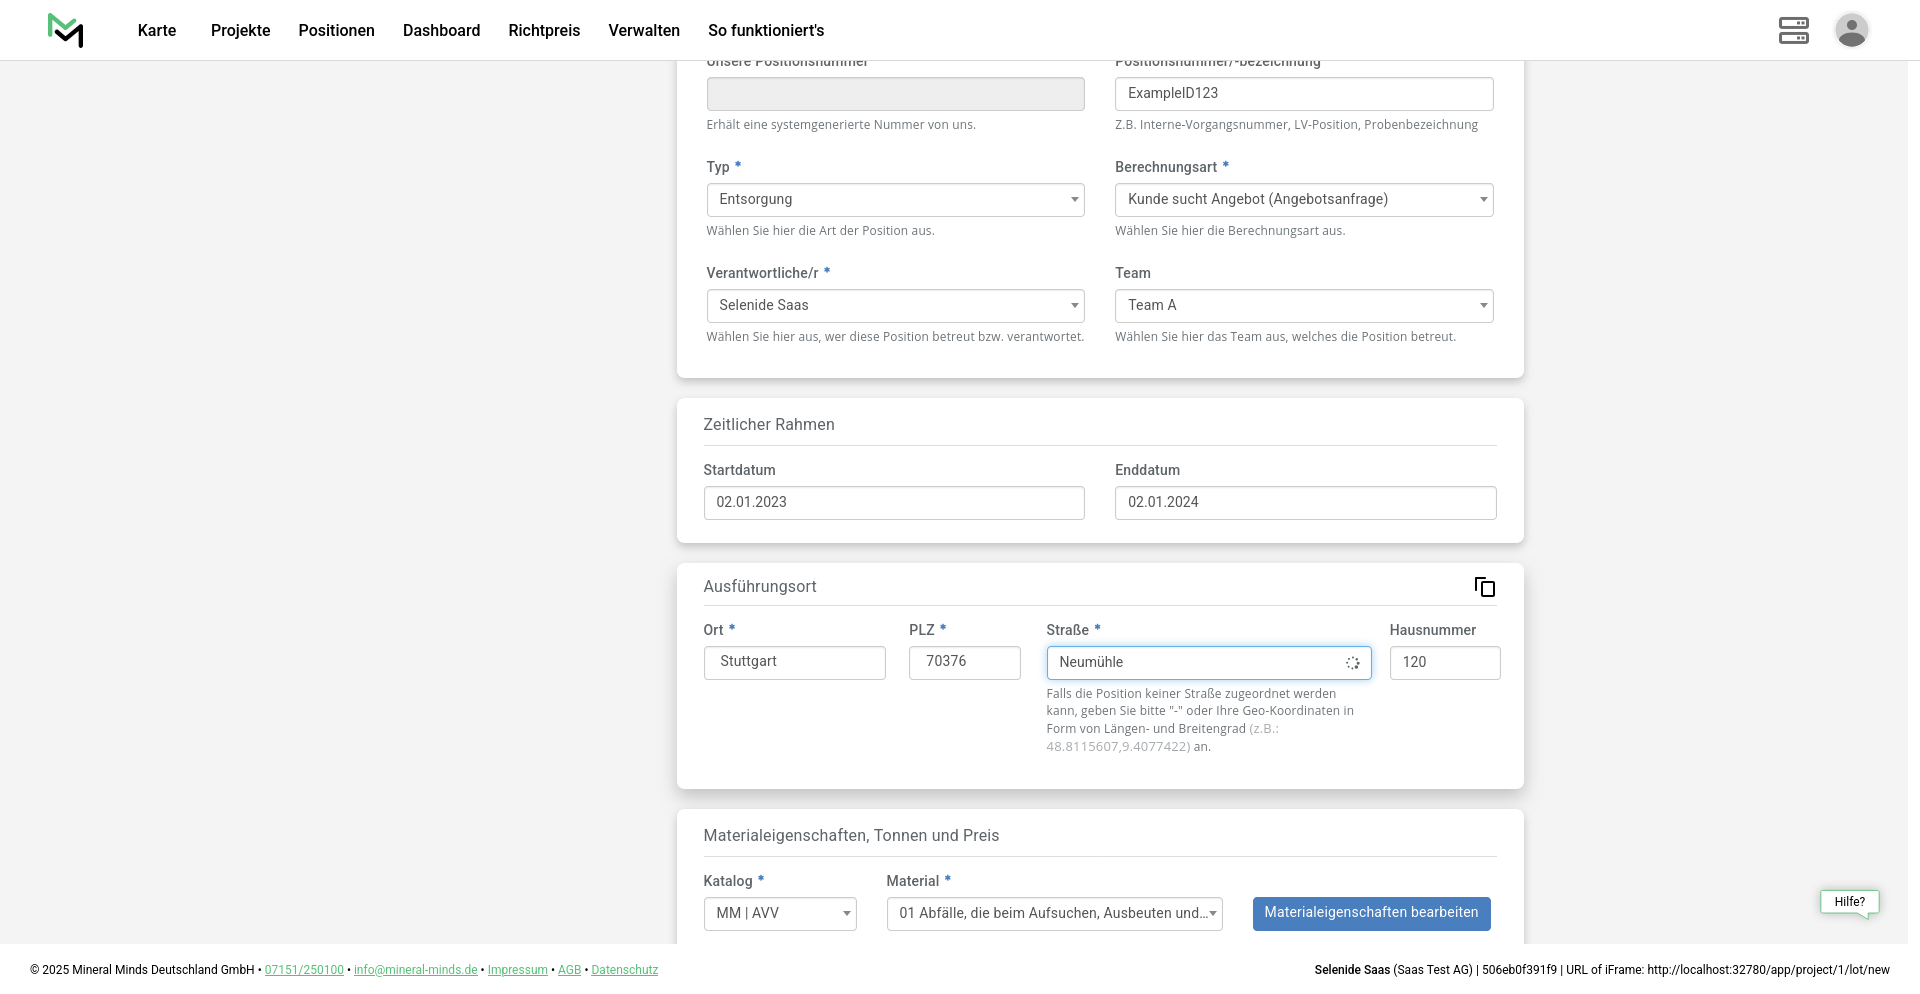
Task: Navigate to Dashboard in top navigation
Action: 441,31
